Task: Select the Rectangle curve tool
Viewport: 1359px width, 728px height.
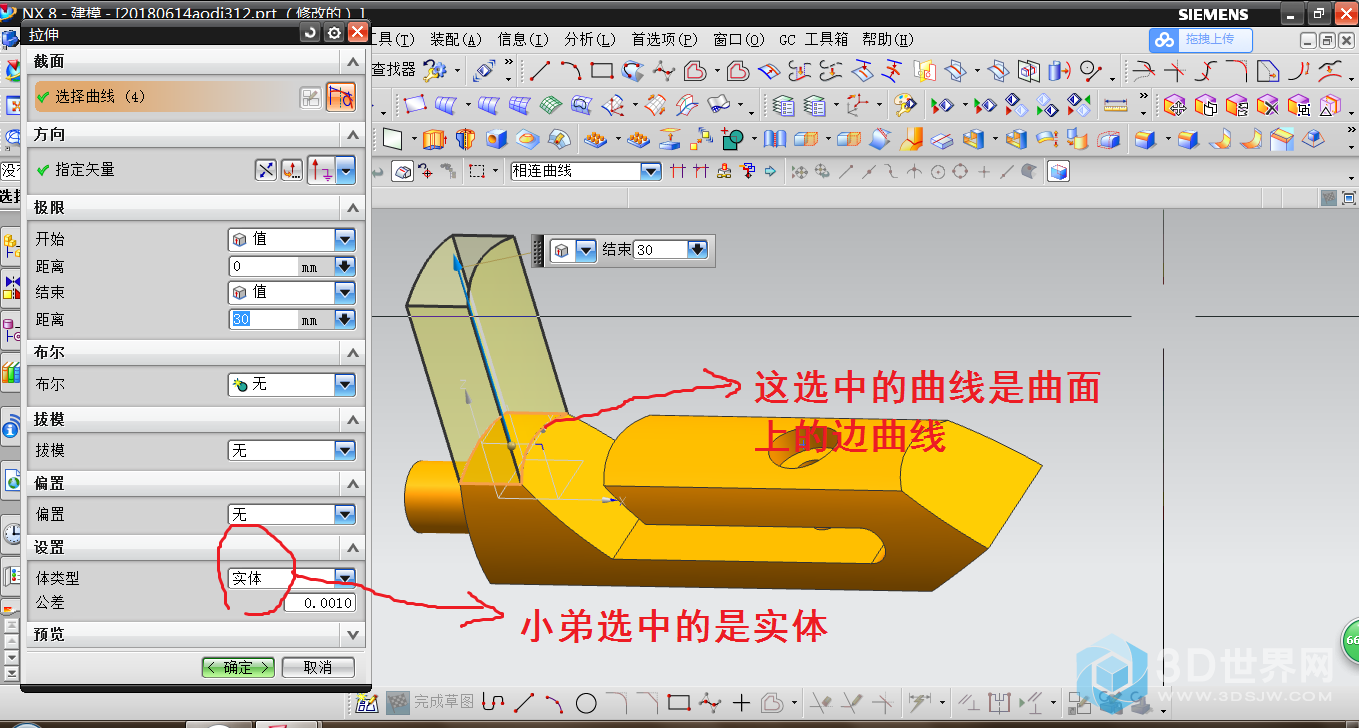Action: (x=602, y=70)
